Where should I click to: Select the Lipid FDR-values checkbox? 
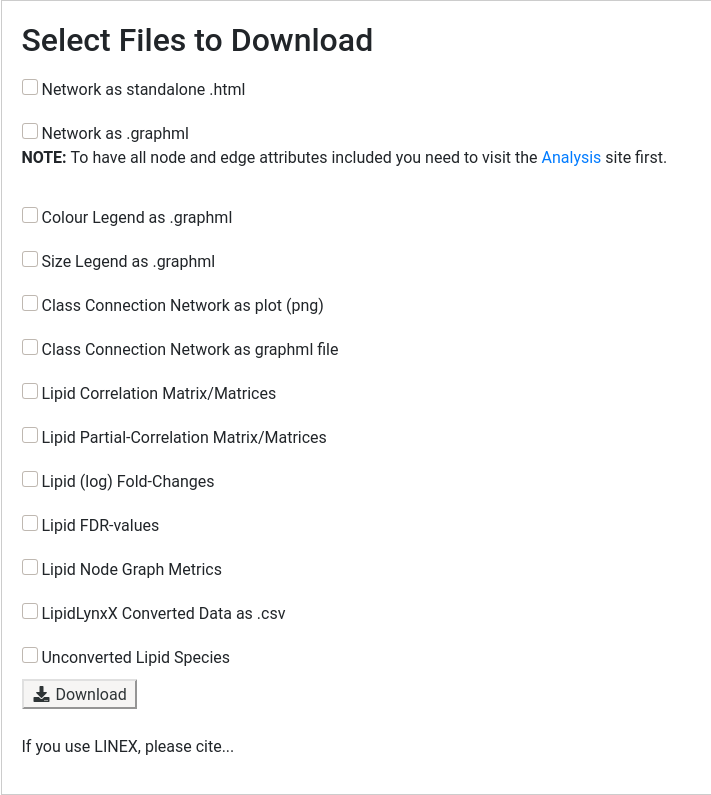pos(30,523)
